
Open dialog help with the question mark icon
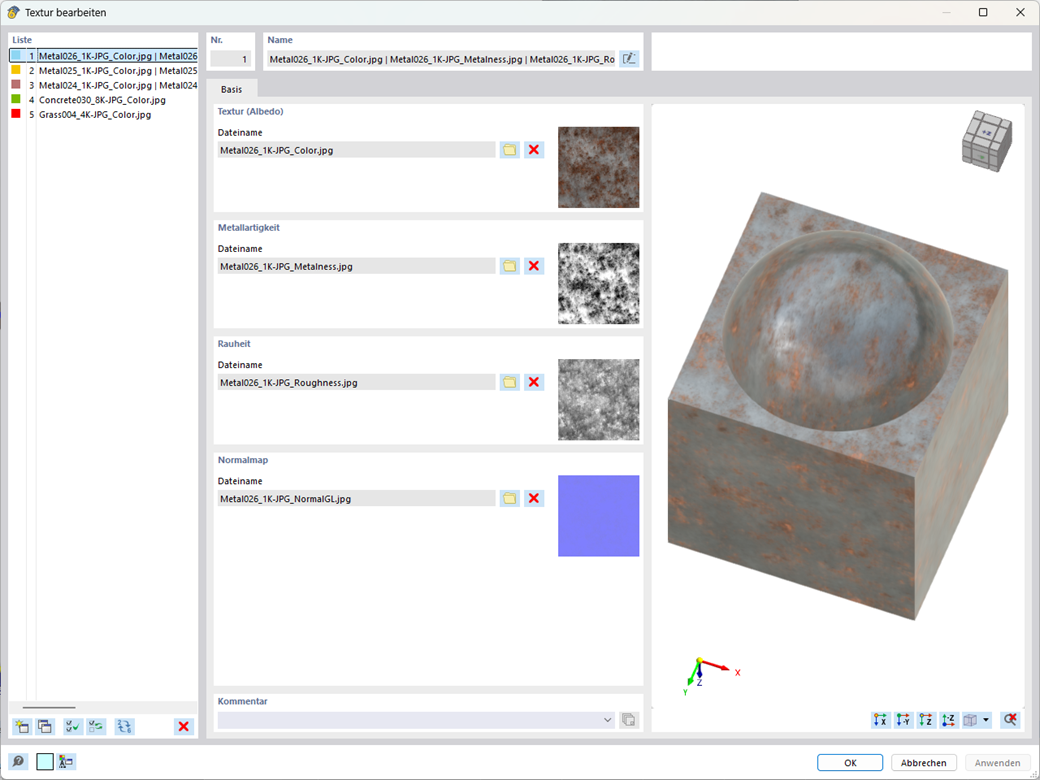click(18, 761)
